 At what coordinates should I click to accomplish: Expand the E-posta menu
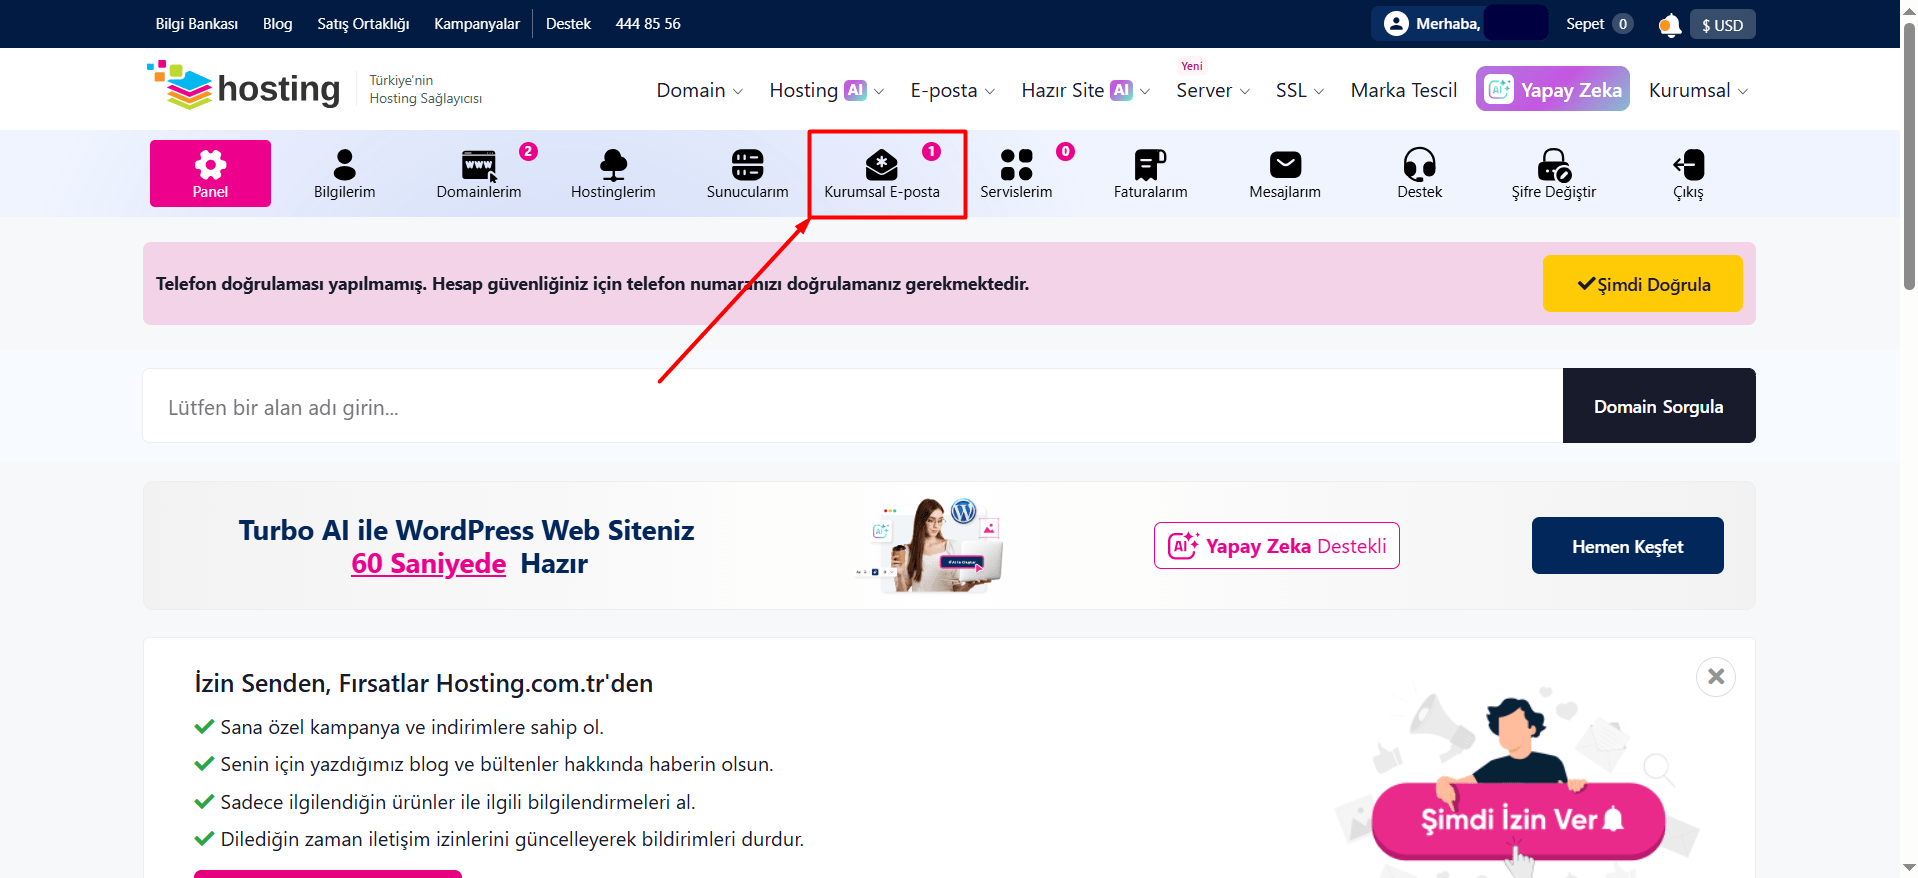coord(952,90)
